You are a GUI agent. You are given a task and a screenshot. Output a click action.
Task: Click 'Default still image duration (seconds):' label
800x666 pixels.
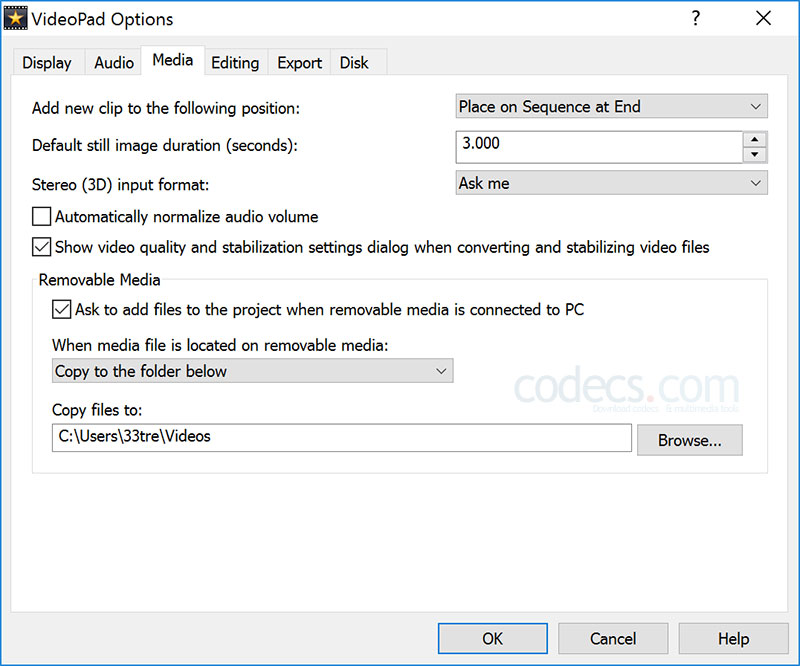point(165,145)
